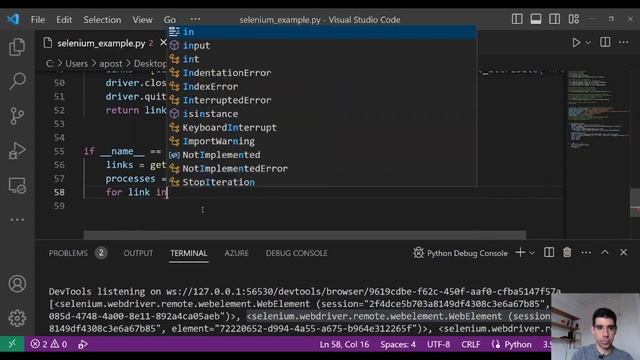Switch to the AZURE panel tab
This screenshot has width=640, height=360.
236,253
